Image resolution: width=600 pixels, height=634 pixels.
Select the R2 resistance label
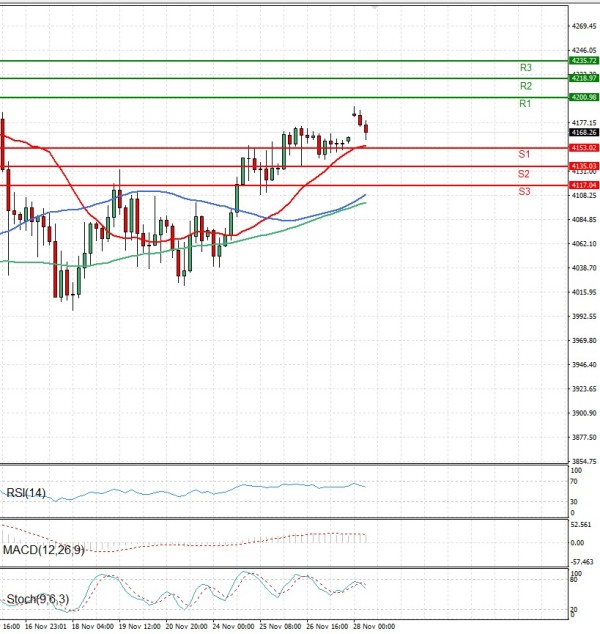coord(525,87)
